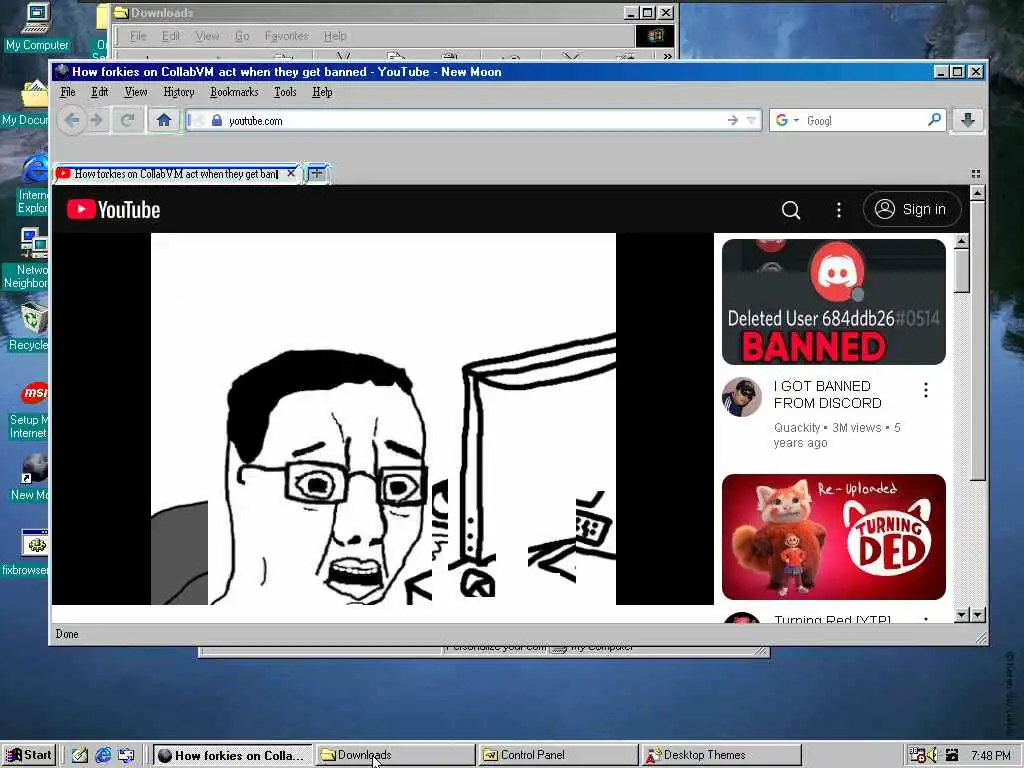The width and height of the screenshot is (1024, 768).
Task: Open Network Neighborhood desktop icon
Action: [26, 258]
